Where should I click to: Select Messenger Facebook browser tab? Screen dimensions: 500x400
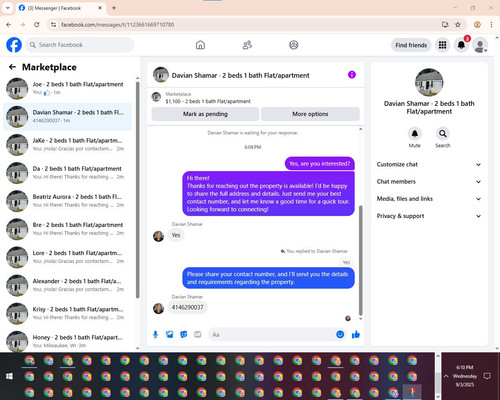click(60, 8)
